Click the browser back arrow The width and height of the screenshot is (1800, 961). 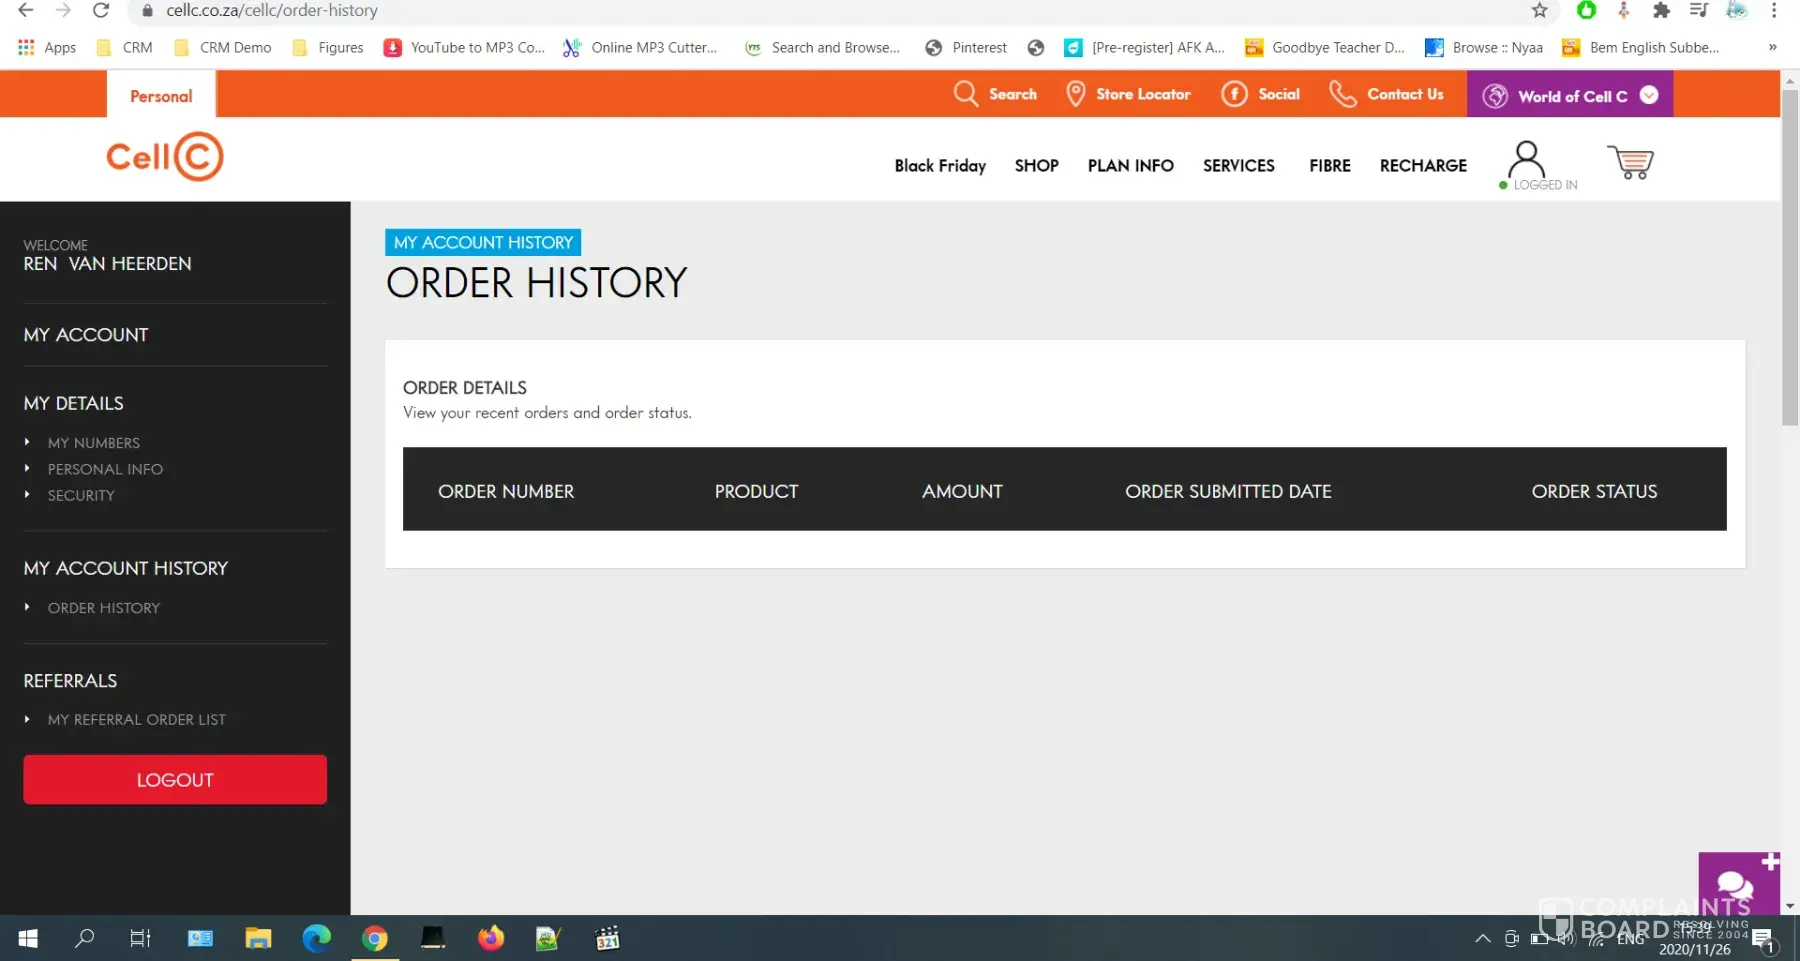(x=26, y=10)
